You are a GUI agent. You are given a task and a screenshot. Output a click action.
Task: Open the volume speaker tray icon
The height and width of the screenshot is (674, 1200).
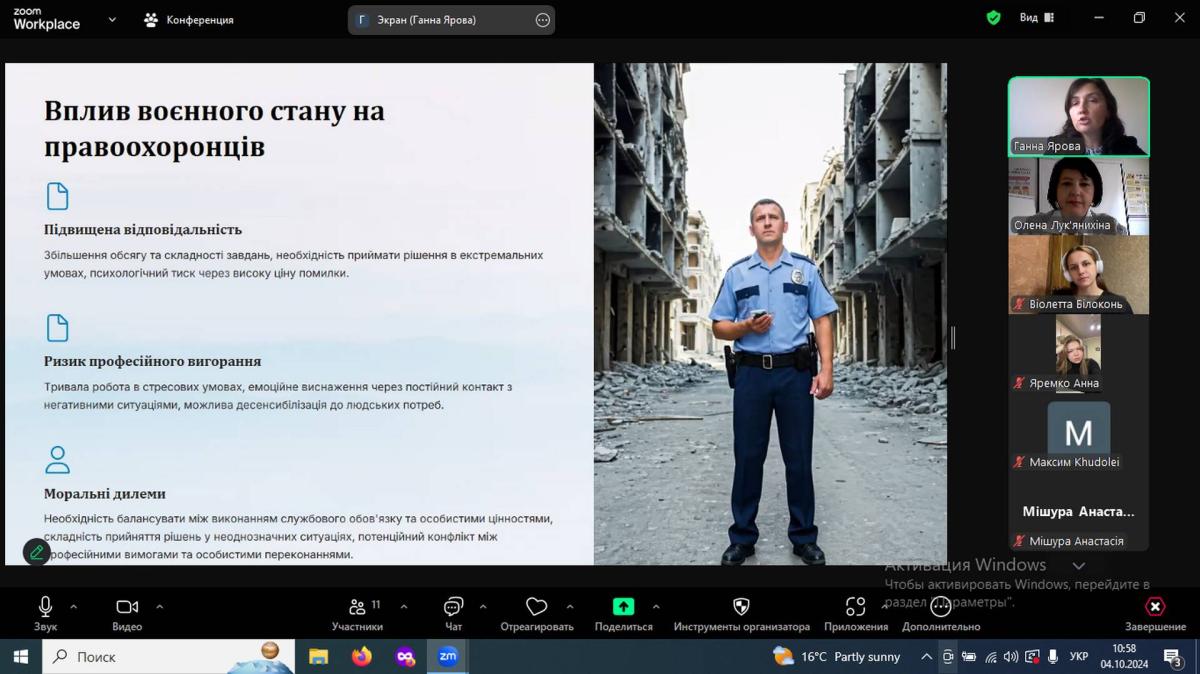pyautogui.click(x=1011, y=657)
